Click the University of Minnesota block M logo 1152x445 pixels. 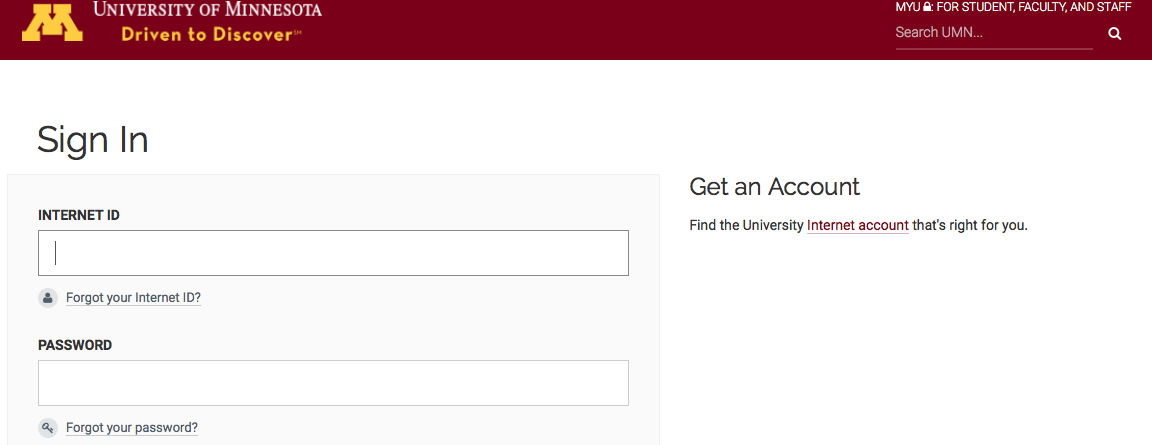coord(53,22)
